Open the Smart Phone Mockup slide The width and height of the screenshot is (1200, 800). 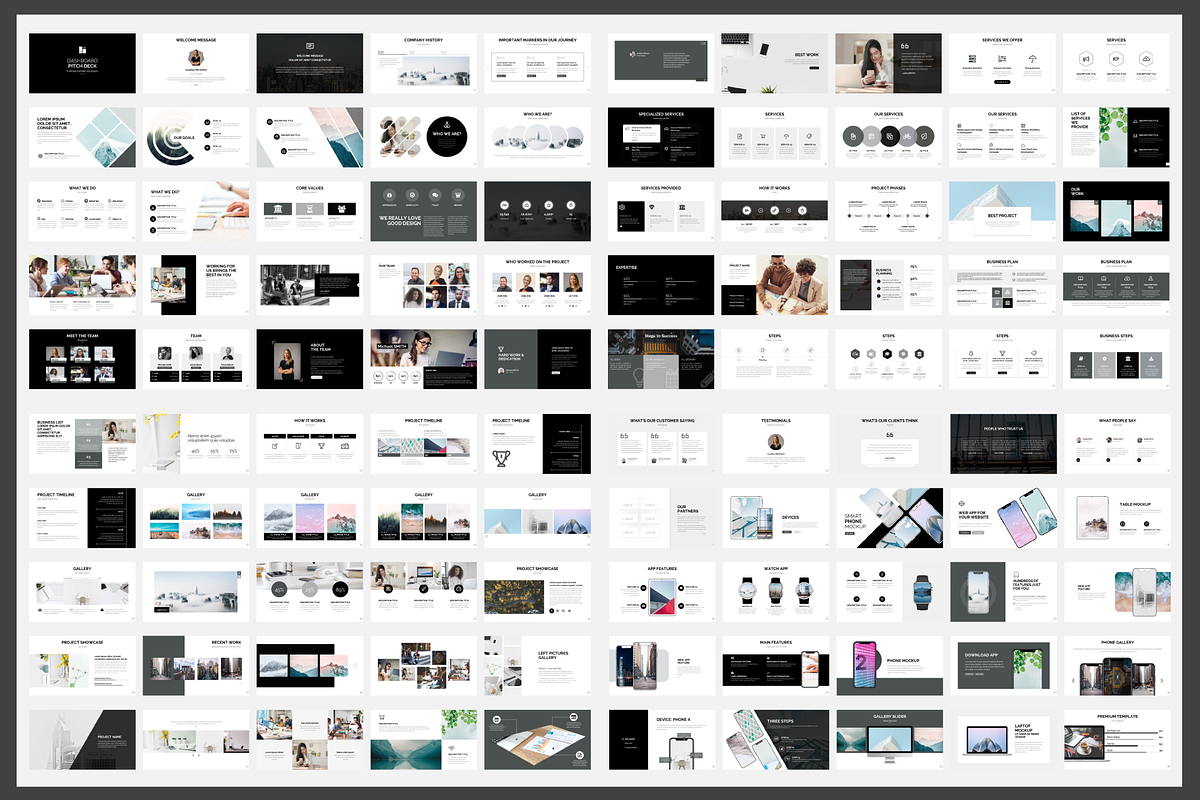coord(888,518)
